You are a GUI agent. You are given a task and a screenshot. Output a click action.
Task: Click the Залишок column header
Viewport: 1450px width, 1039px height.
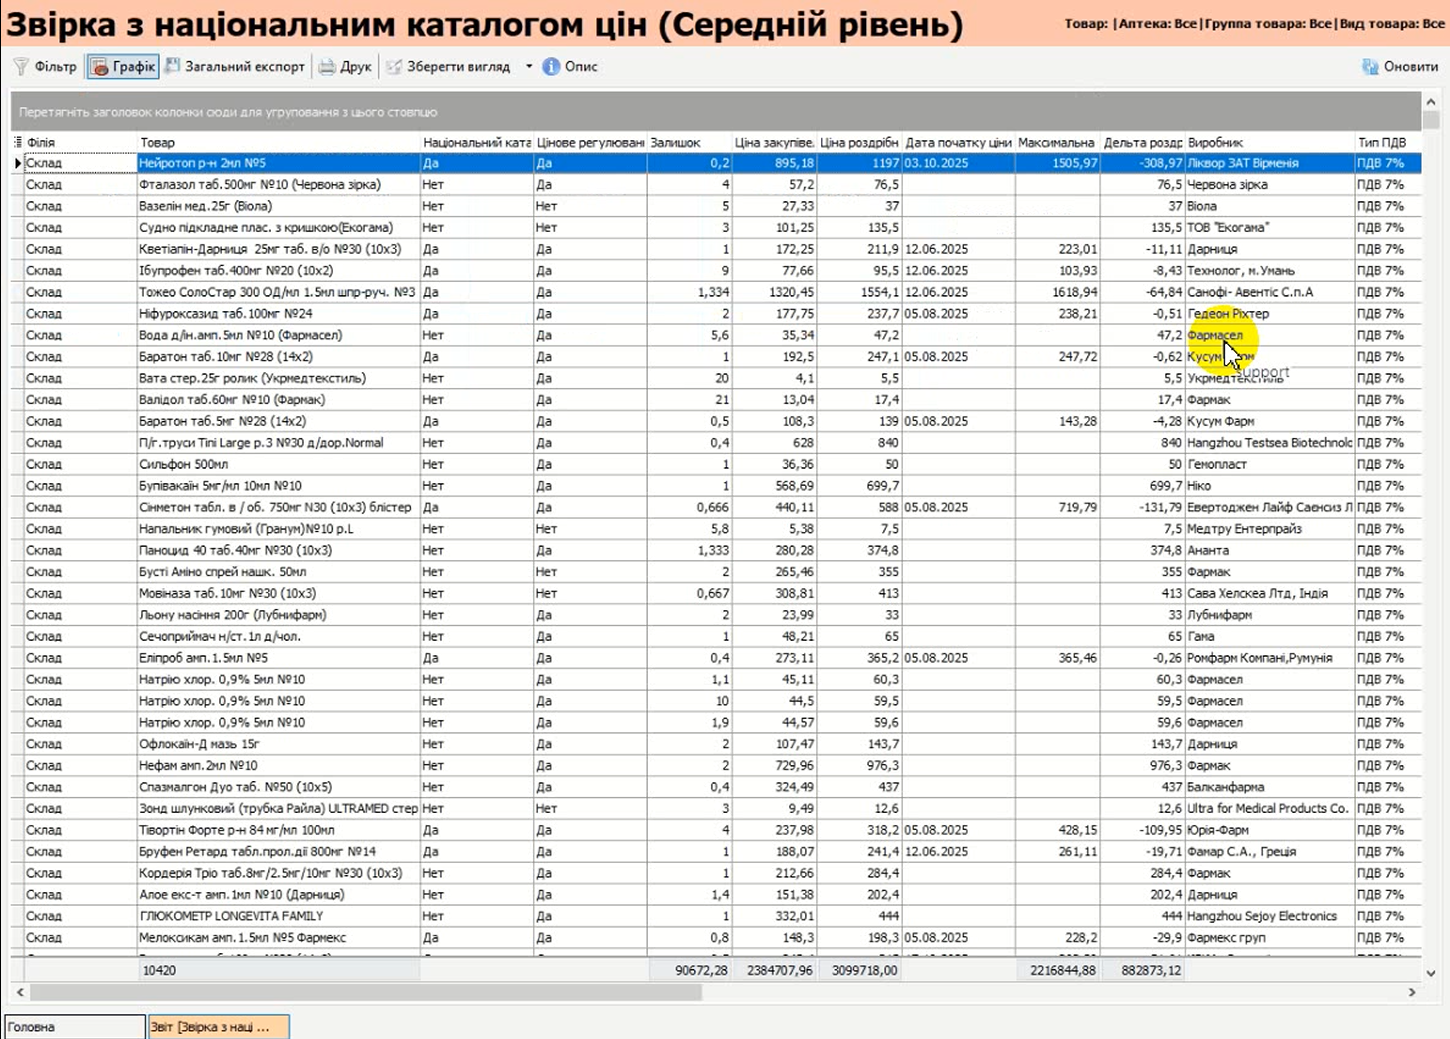688,143
